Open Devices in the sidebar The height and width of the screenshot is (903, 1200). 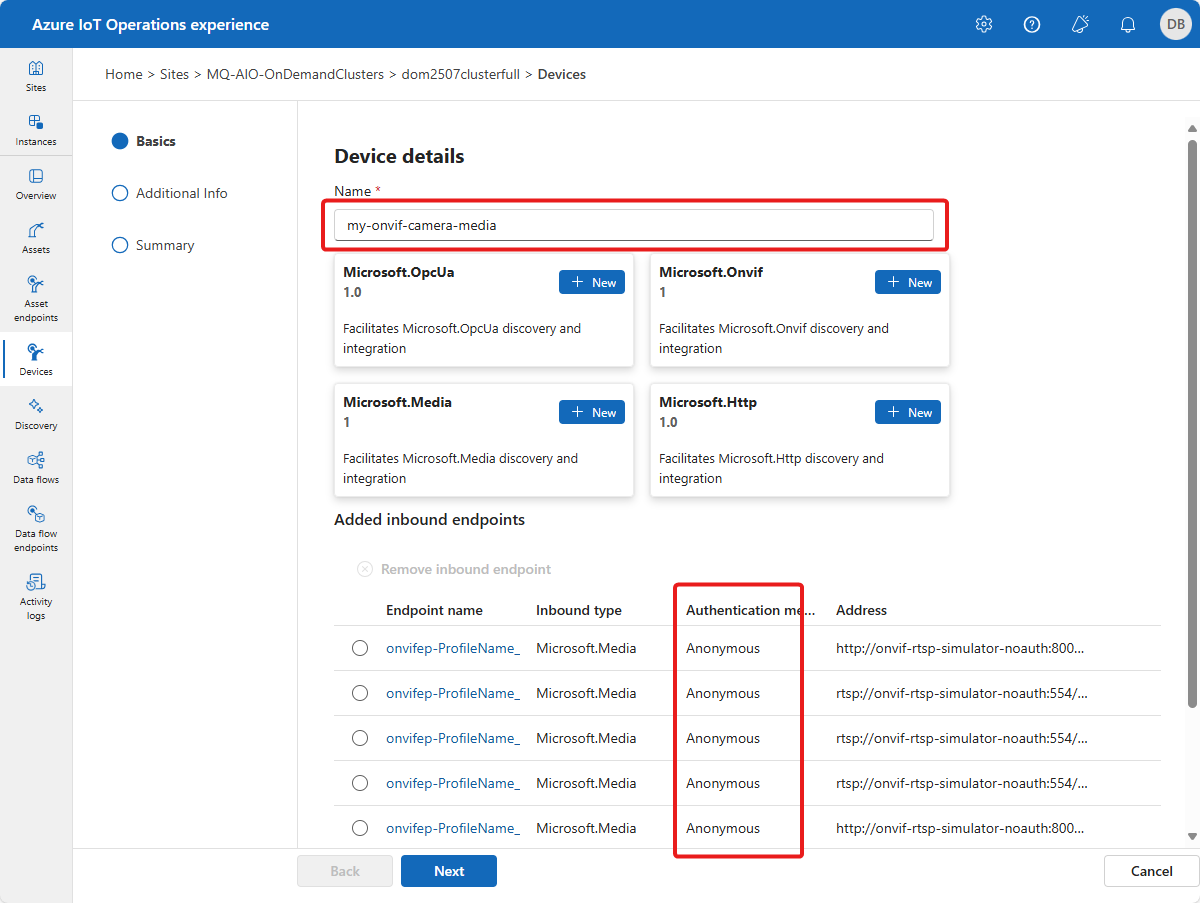(36, 359)
